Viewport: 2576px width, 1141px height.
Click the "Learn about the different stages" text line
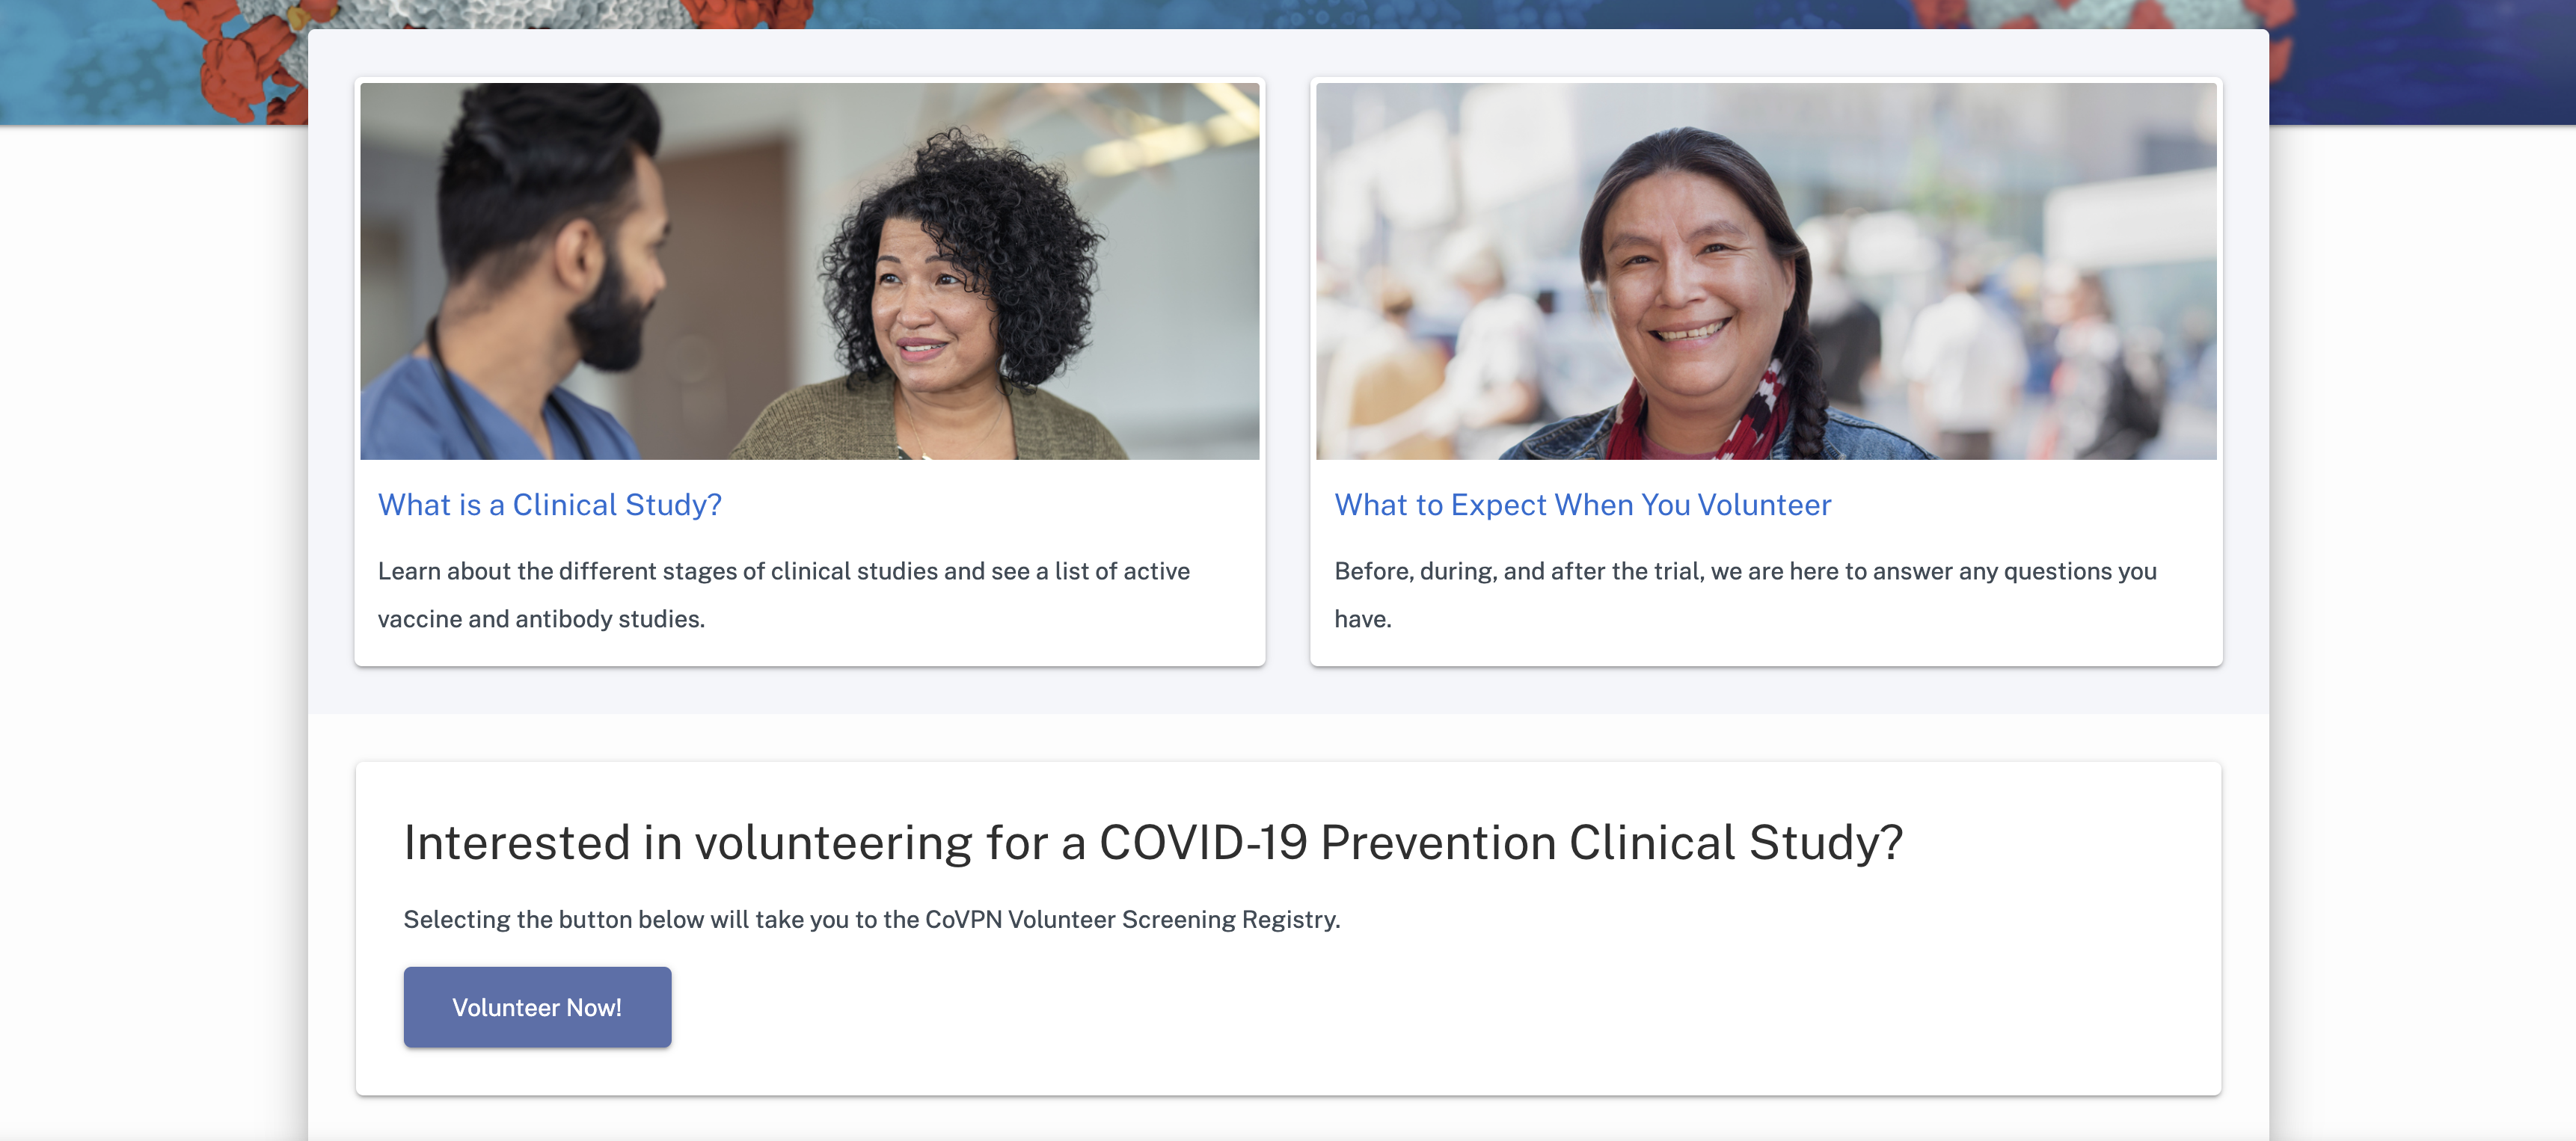783,571
